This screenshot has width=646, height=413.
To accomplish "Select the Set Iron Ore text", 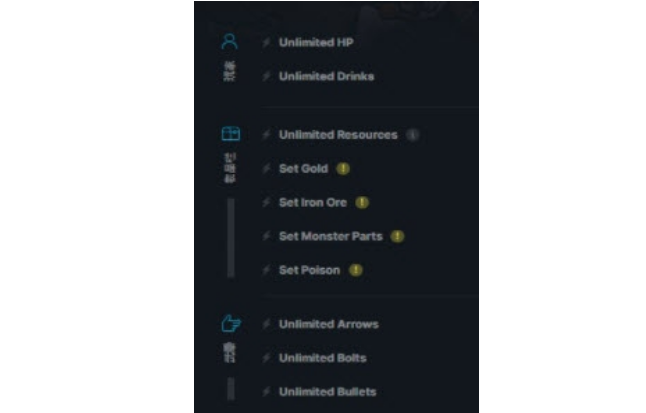I will tap(313, 203).
